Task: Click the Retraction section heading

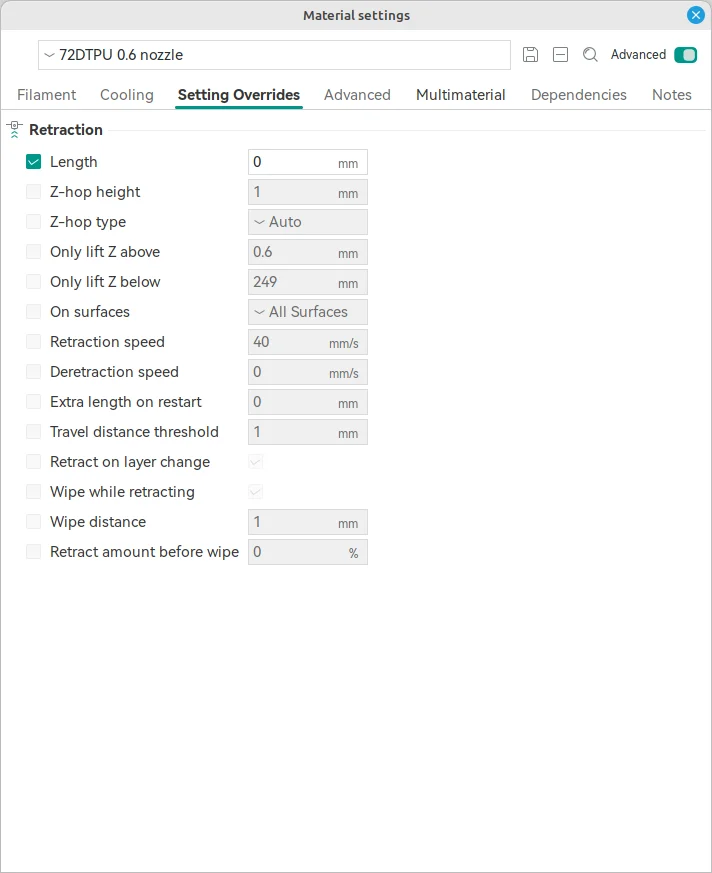Action: coord(66,130)
